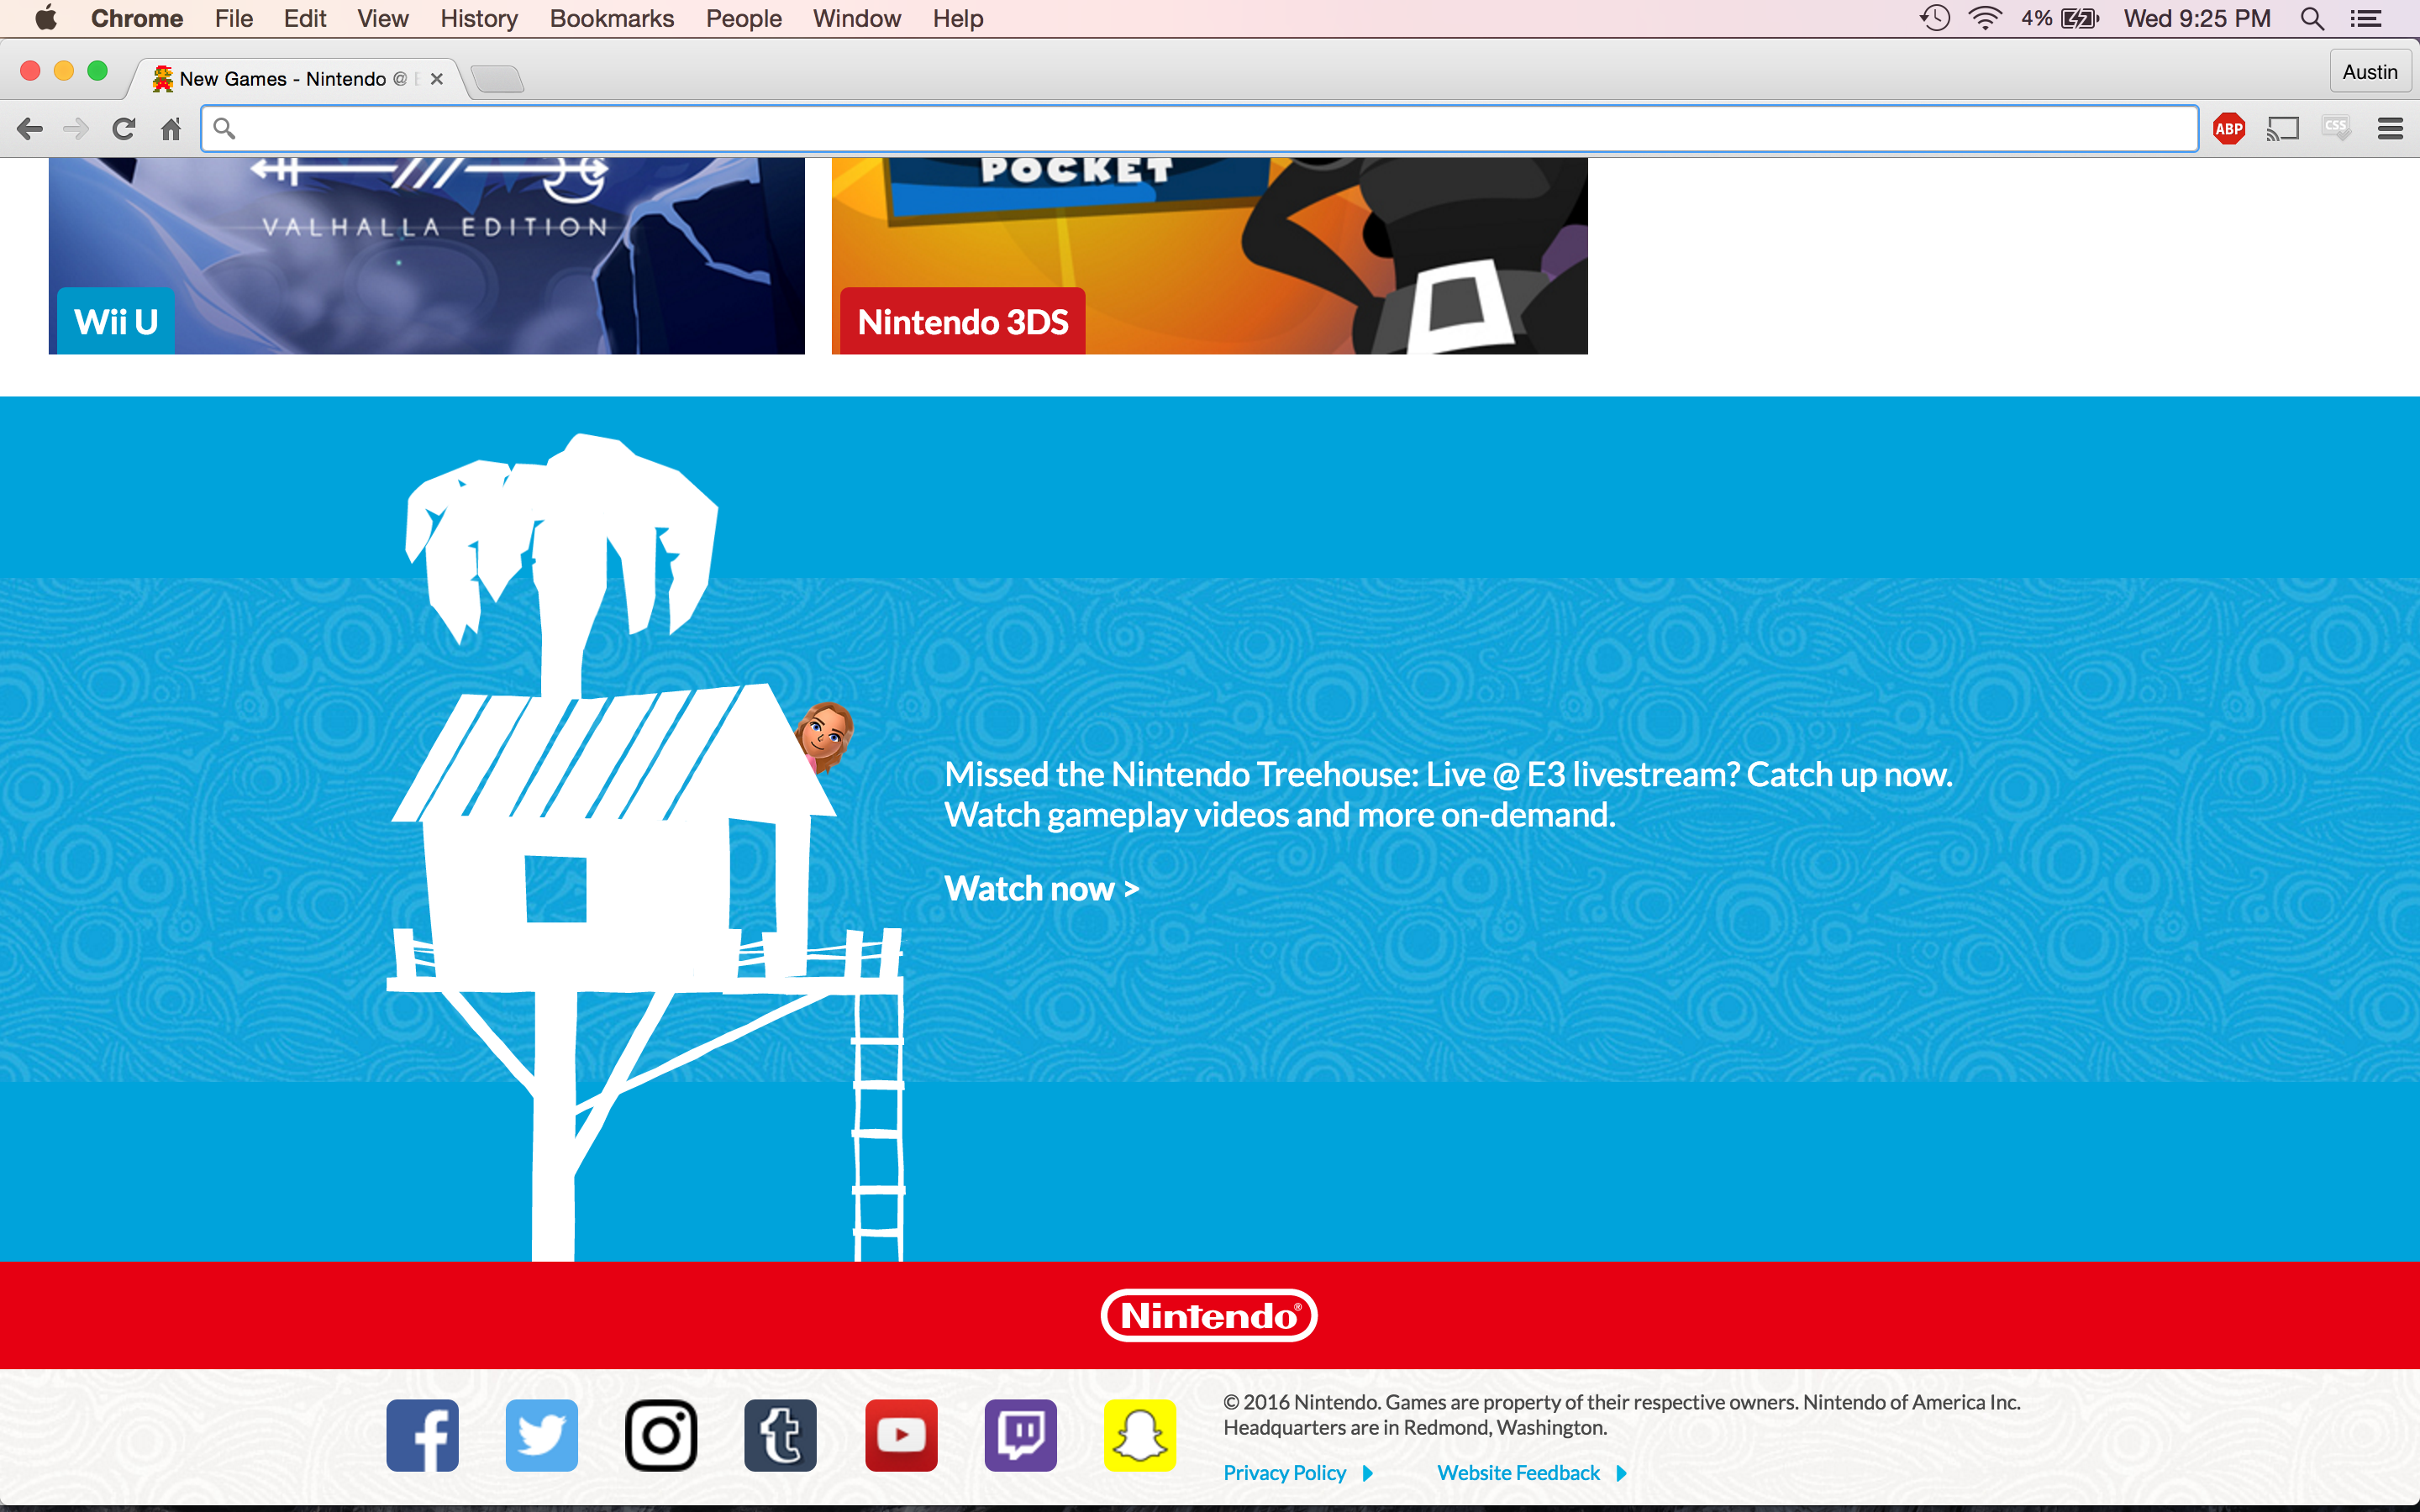Click the Google Cast extension icon
Screen dimensions: 2420x1512
point(2283,129)
